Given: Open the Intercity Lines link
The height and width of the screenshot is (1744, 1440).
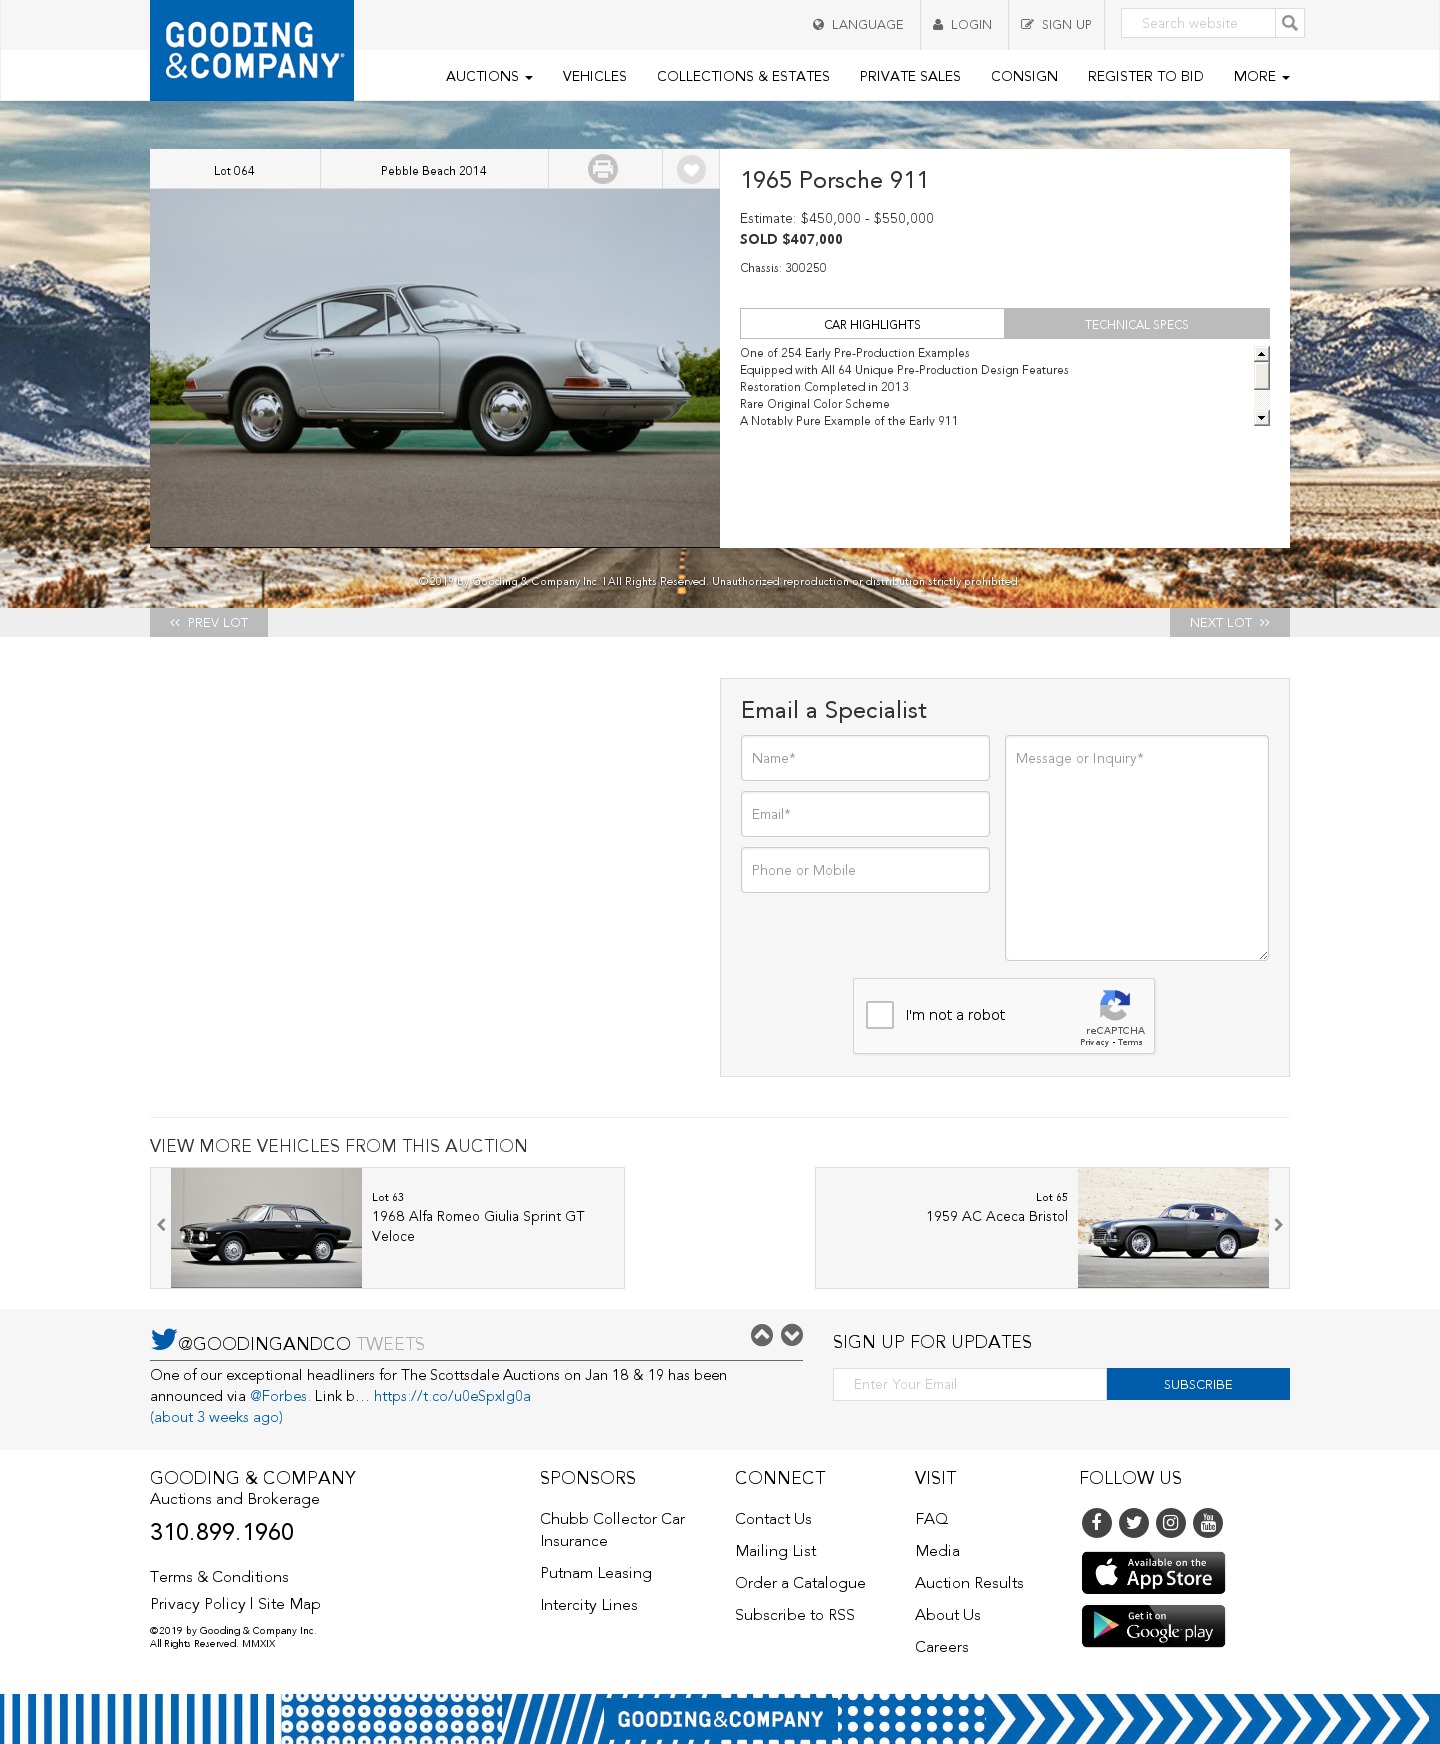Looking at the screenshot, I should [x=589, y=1605].
